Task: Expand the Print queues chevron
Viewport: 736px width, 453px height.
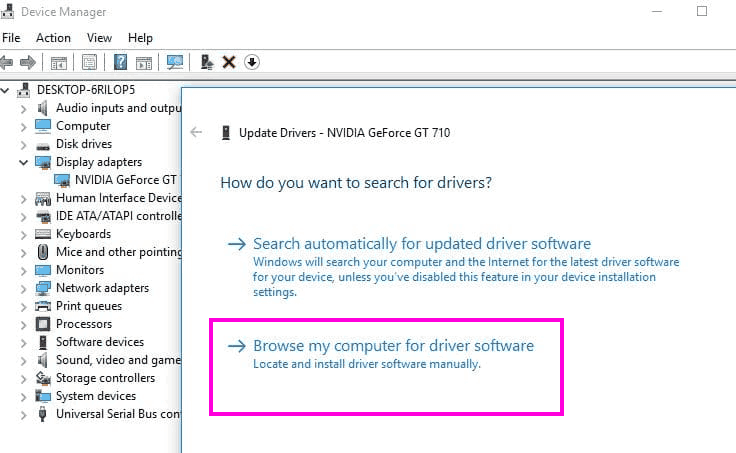Action: point(23,307)
